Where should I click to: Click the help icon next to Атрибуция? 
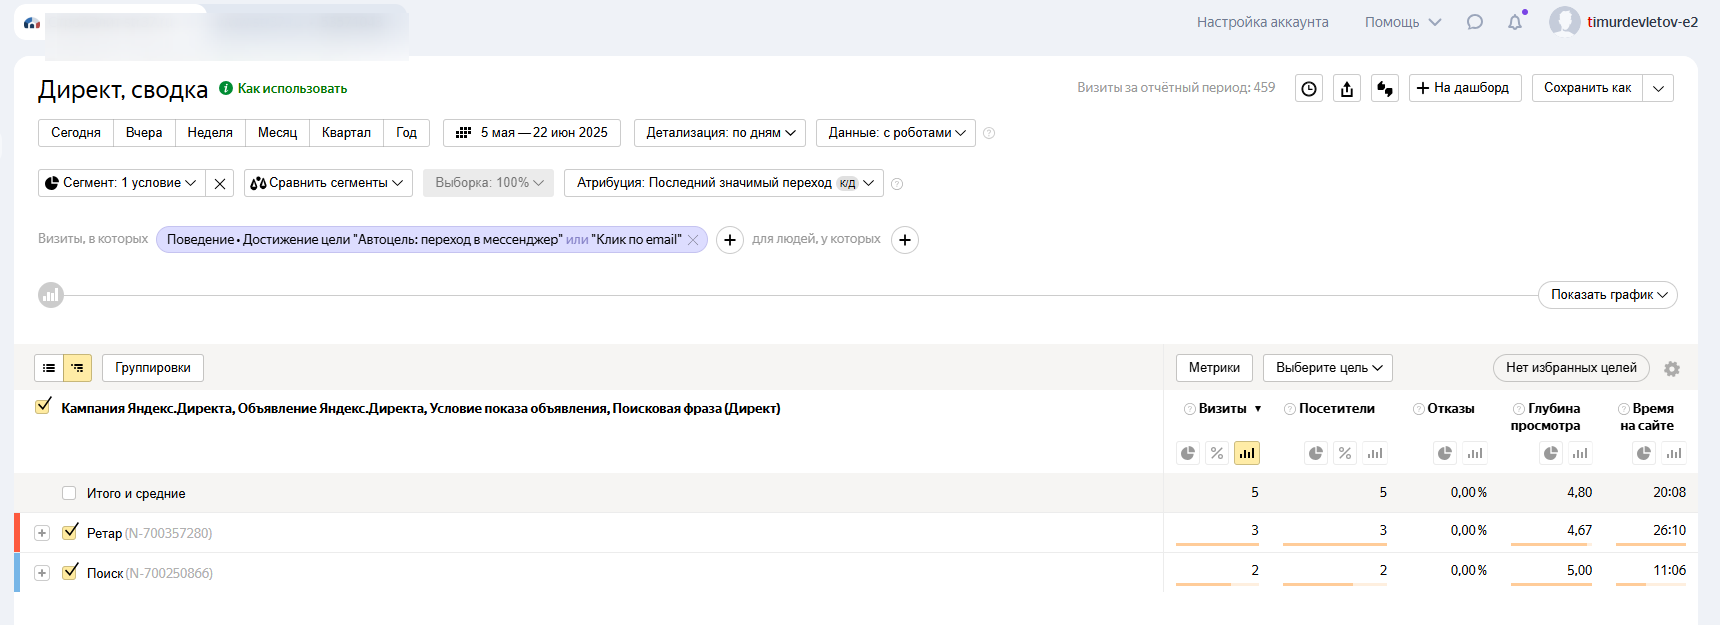pyautogui.click(x=897, y=184)
